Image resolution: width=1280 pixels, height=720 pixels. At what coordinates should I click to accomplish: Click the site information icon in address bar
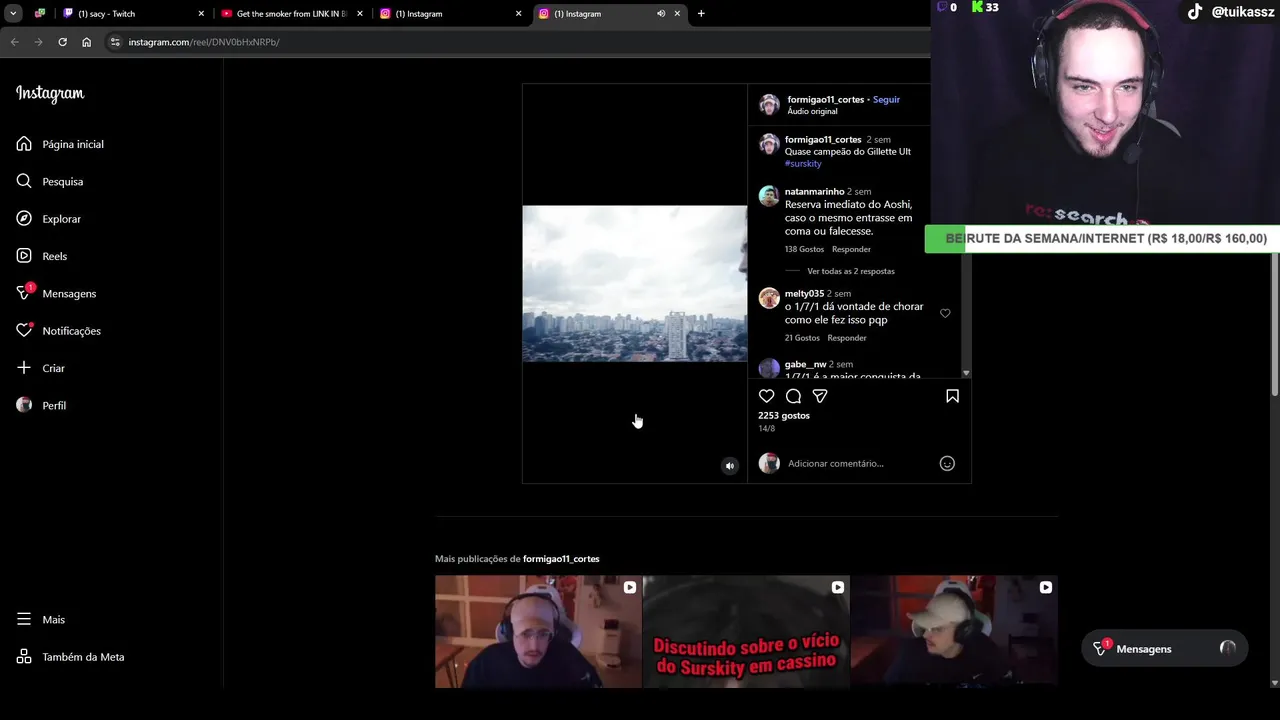(115, 42)
